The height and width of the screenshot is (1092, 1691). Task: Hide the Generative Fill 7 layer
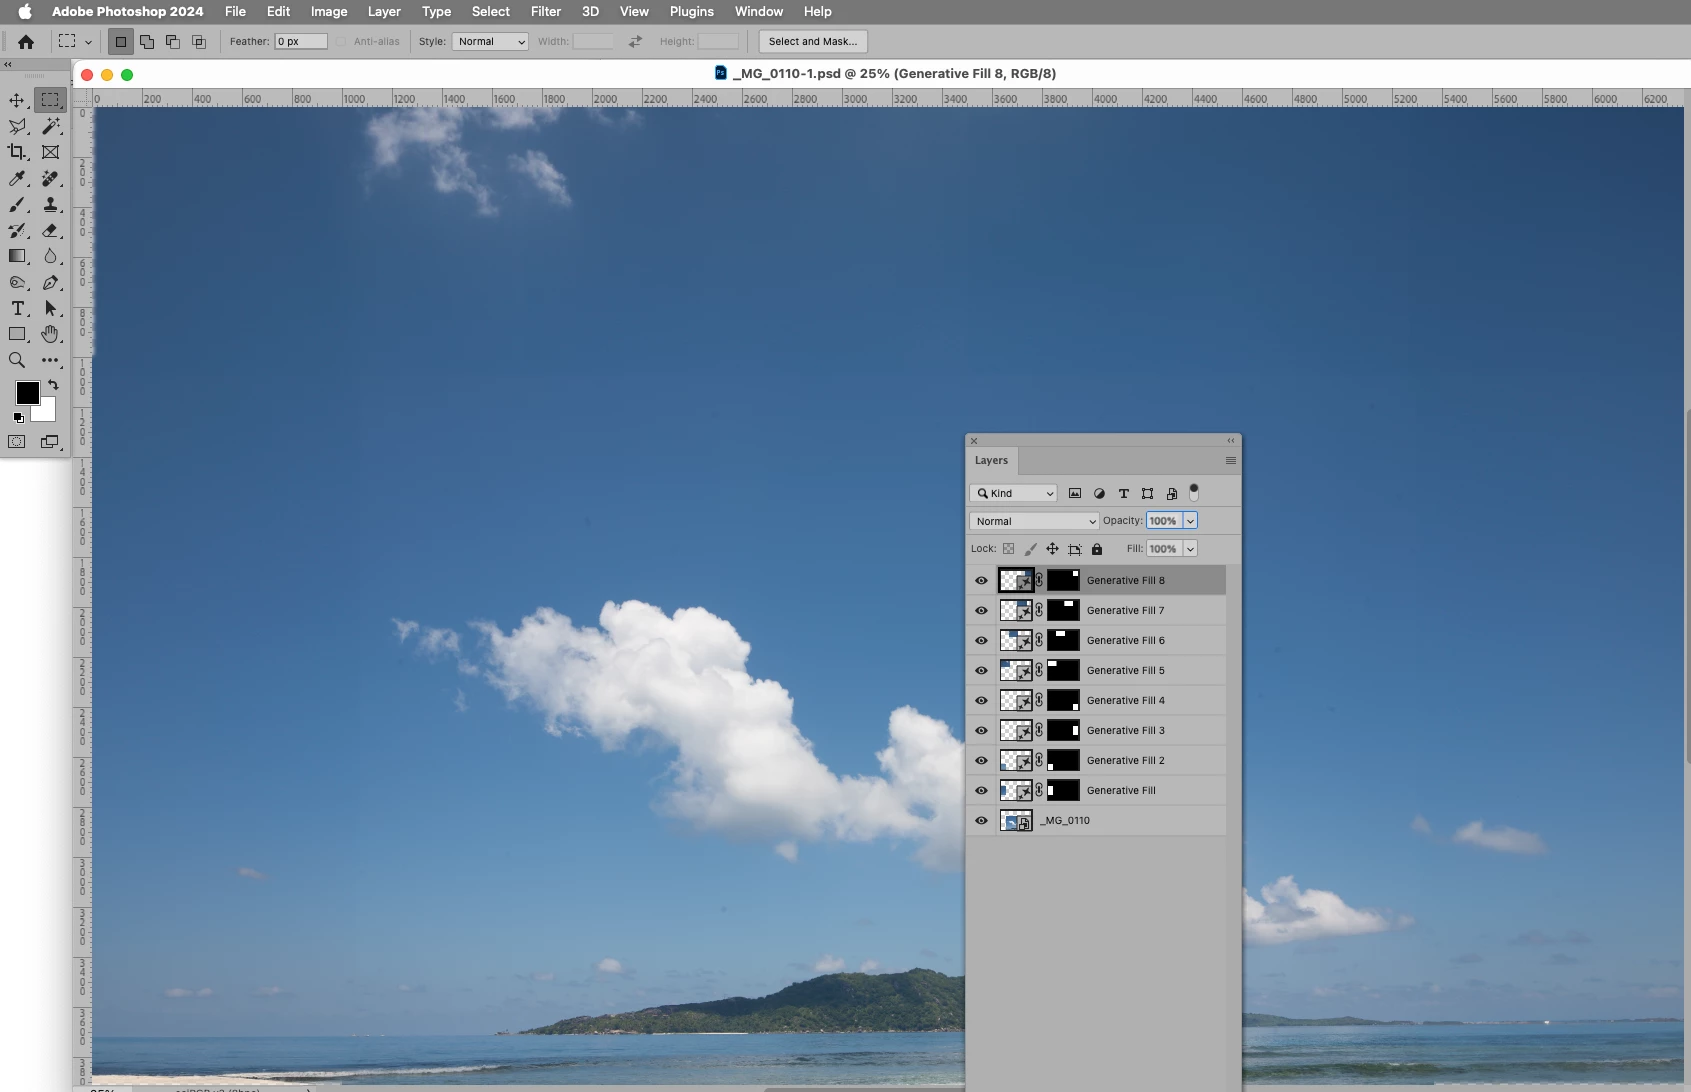tap(981, 610)
